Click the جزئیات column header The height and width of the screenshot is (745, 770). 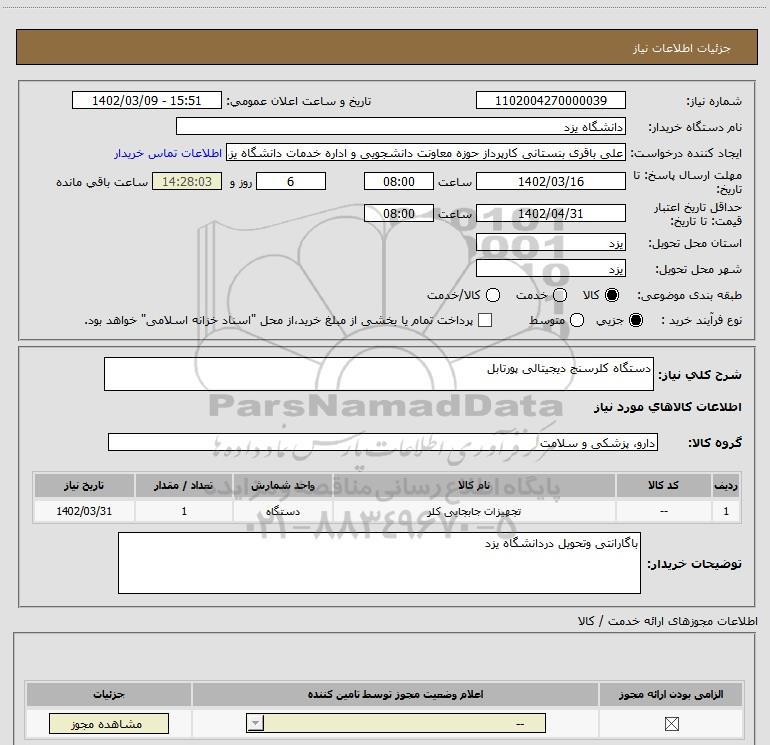tap(109, 694)
